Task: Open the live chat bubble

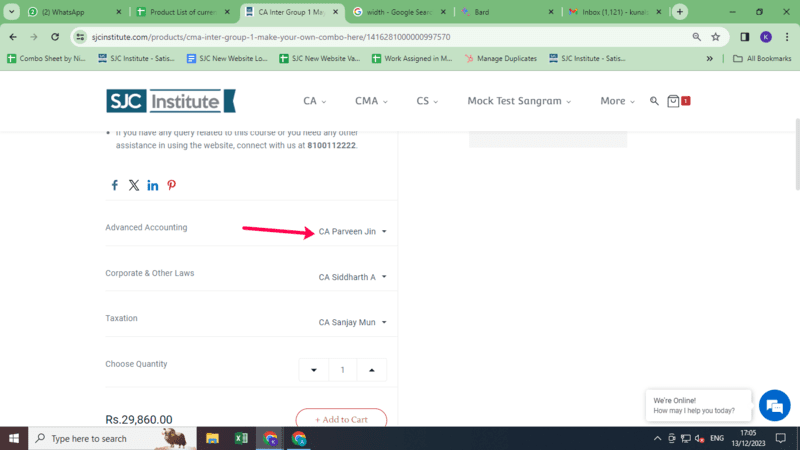Action: click(x=774, y=405)
